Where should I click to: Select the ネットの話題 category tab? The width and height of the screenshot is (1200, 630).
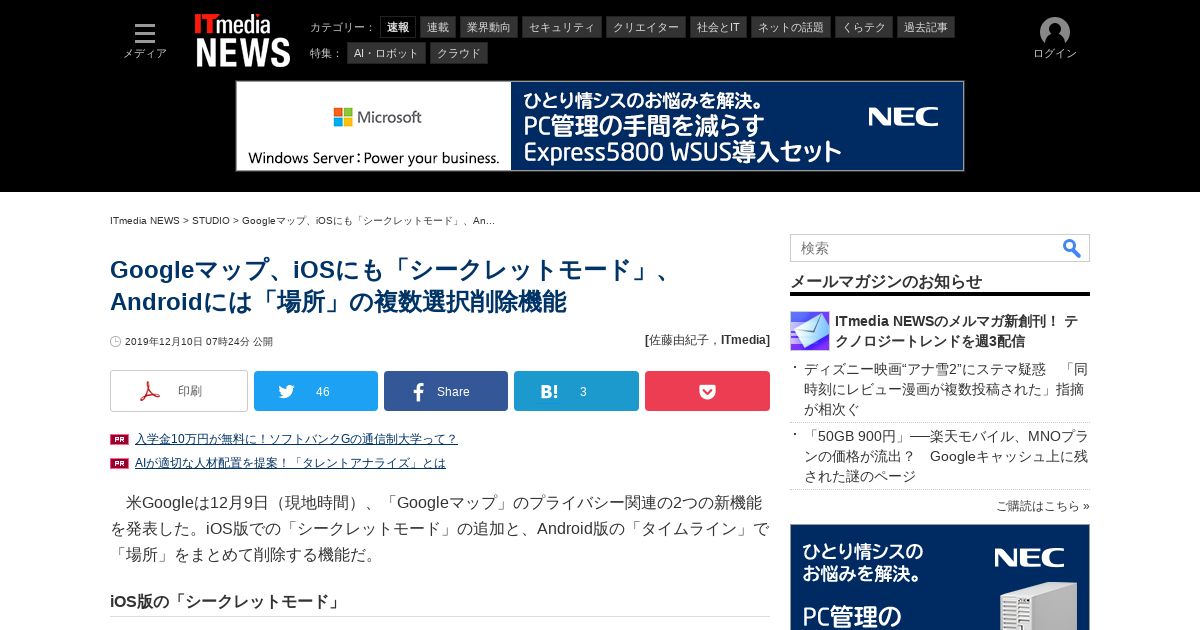click(791, 27)
